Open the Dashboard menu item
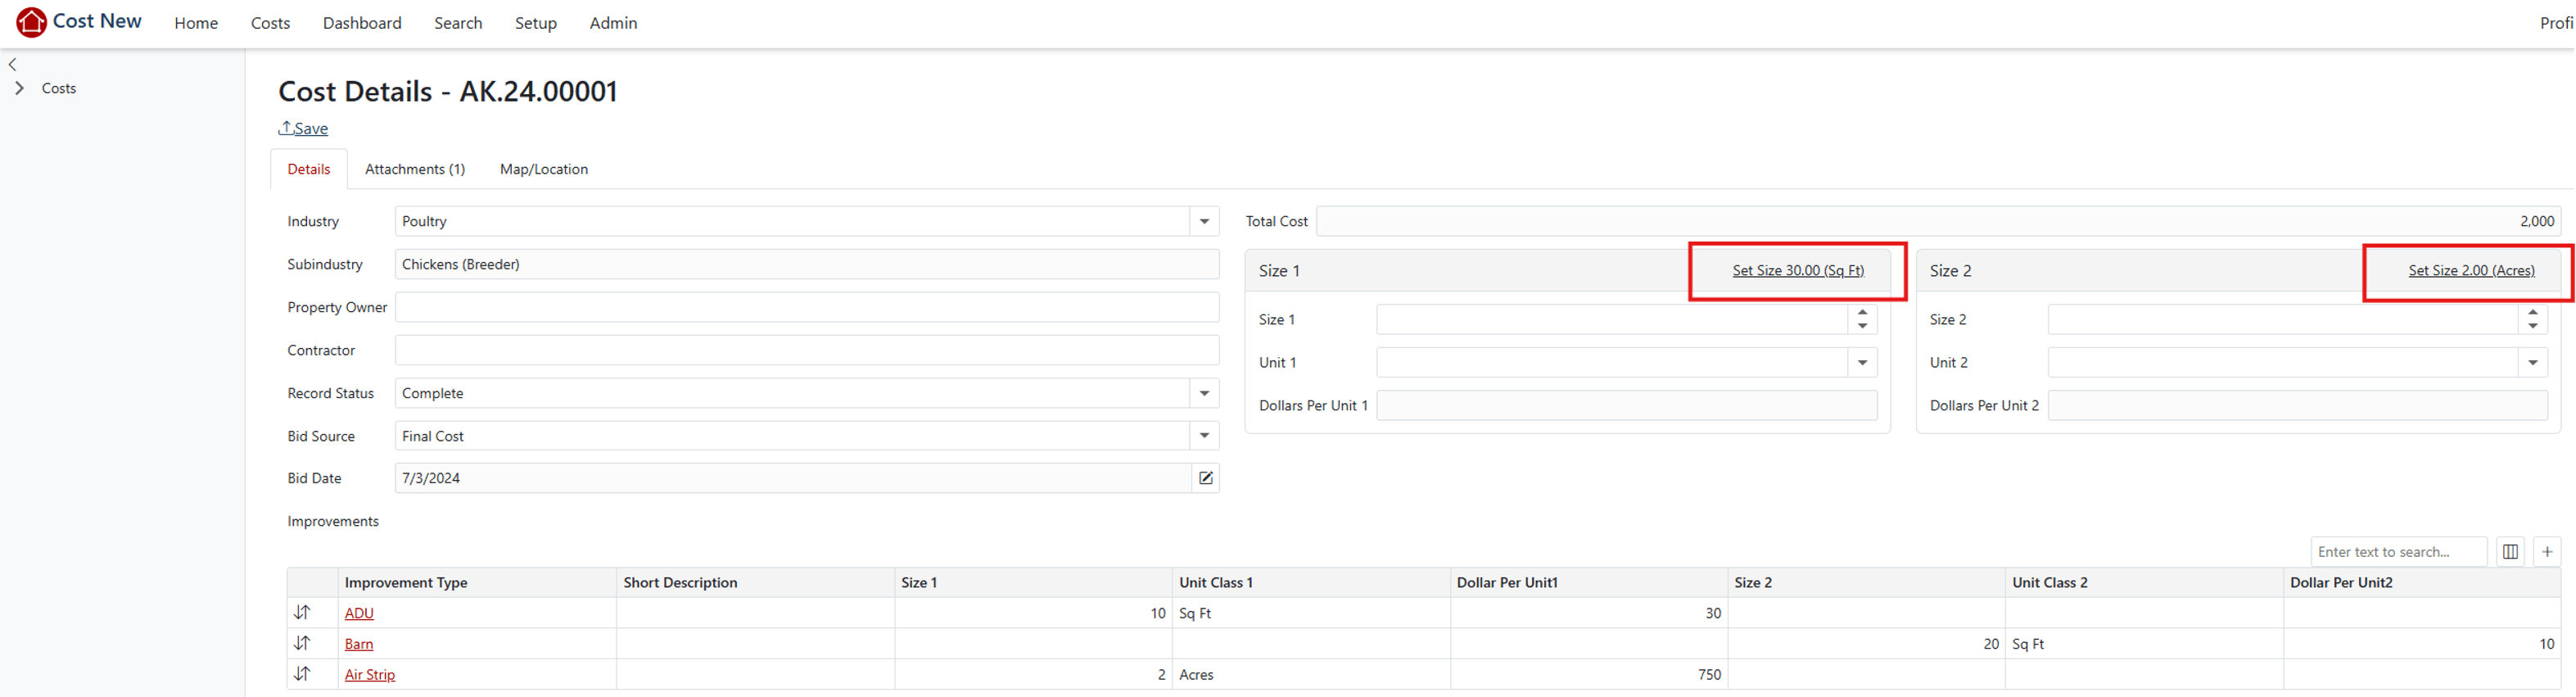 [362, 23]
